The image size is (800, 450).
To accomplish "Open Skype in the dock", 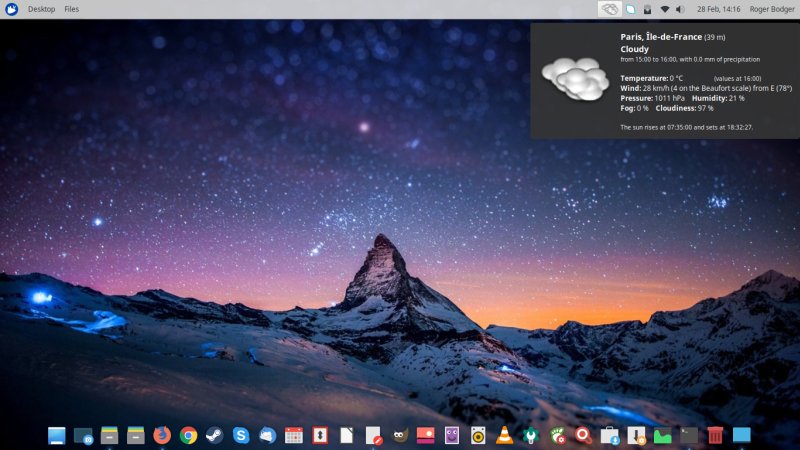I will 241,435.
